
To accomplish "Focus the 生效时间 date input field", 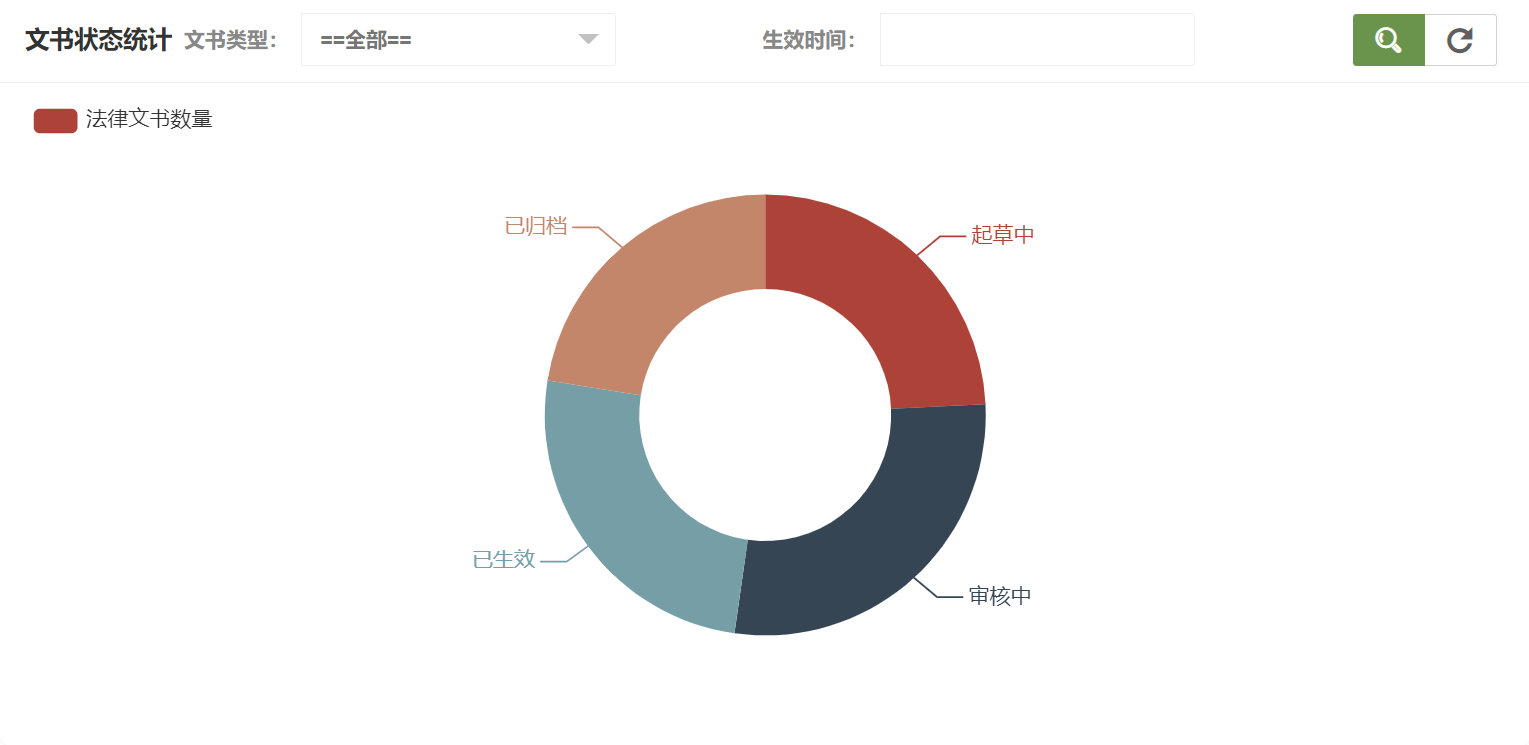I will 1037,40.
